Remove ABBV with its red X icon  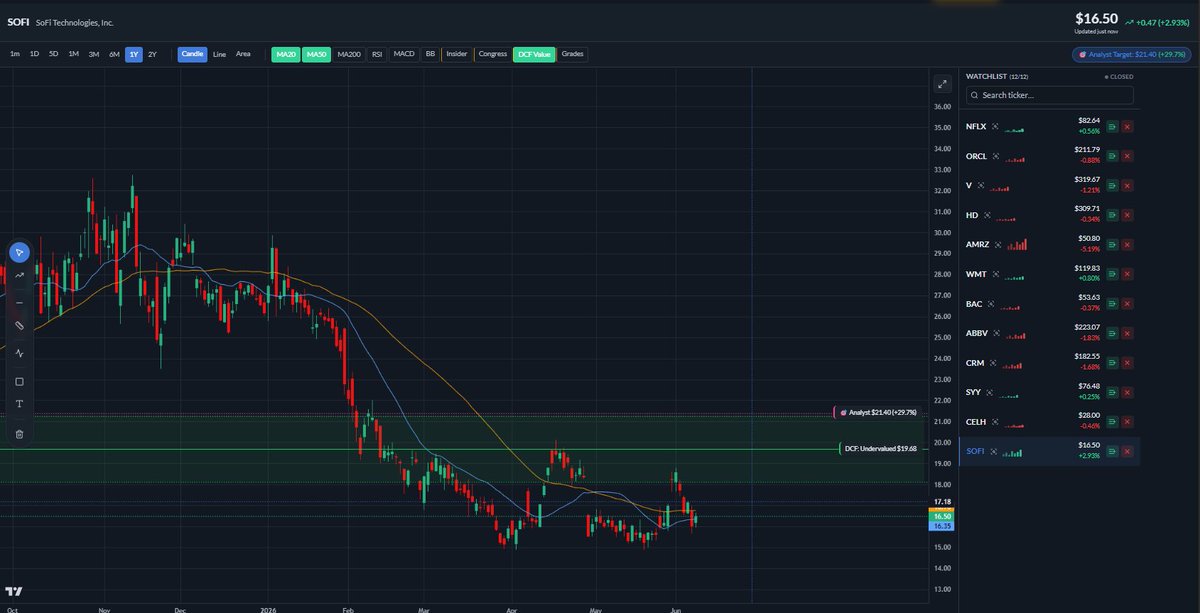click(x=1127, y=334)
